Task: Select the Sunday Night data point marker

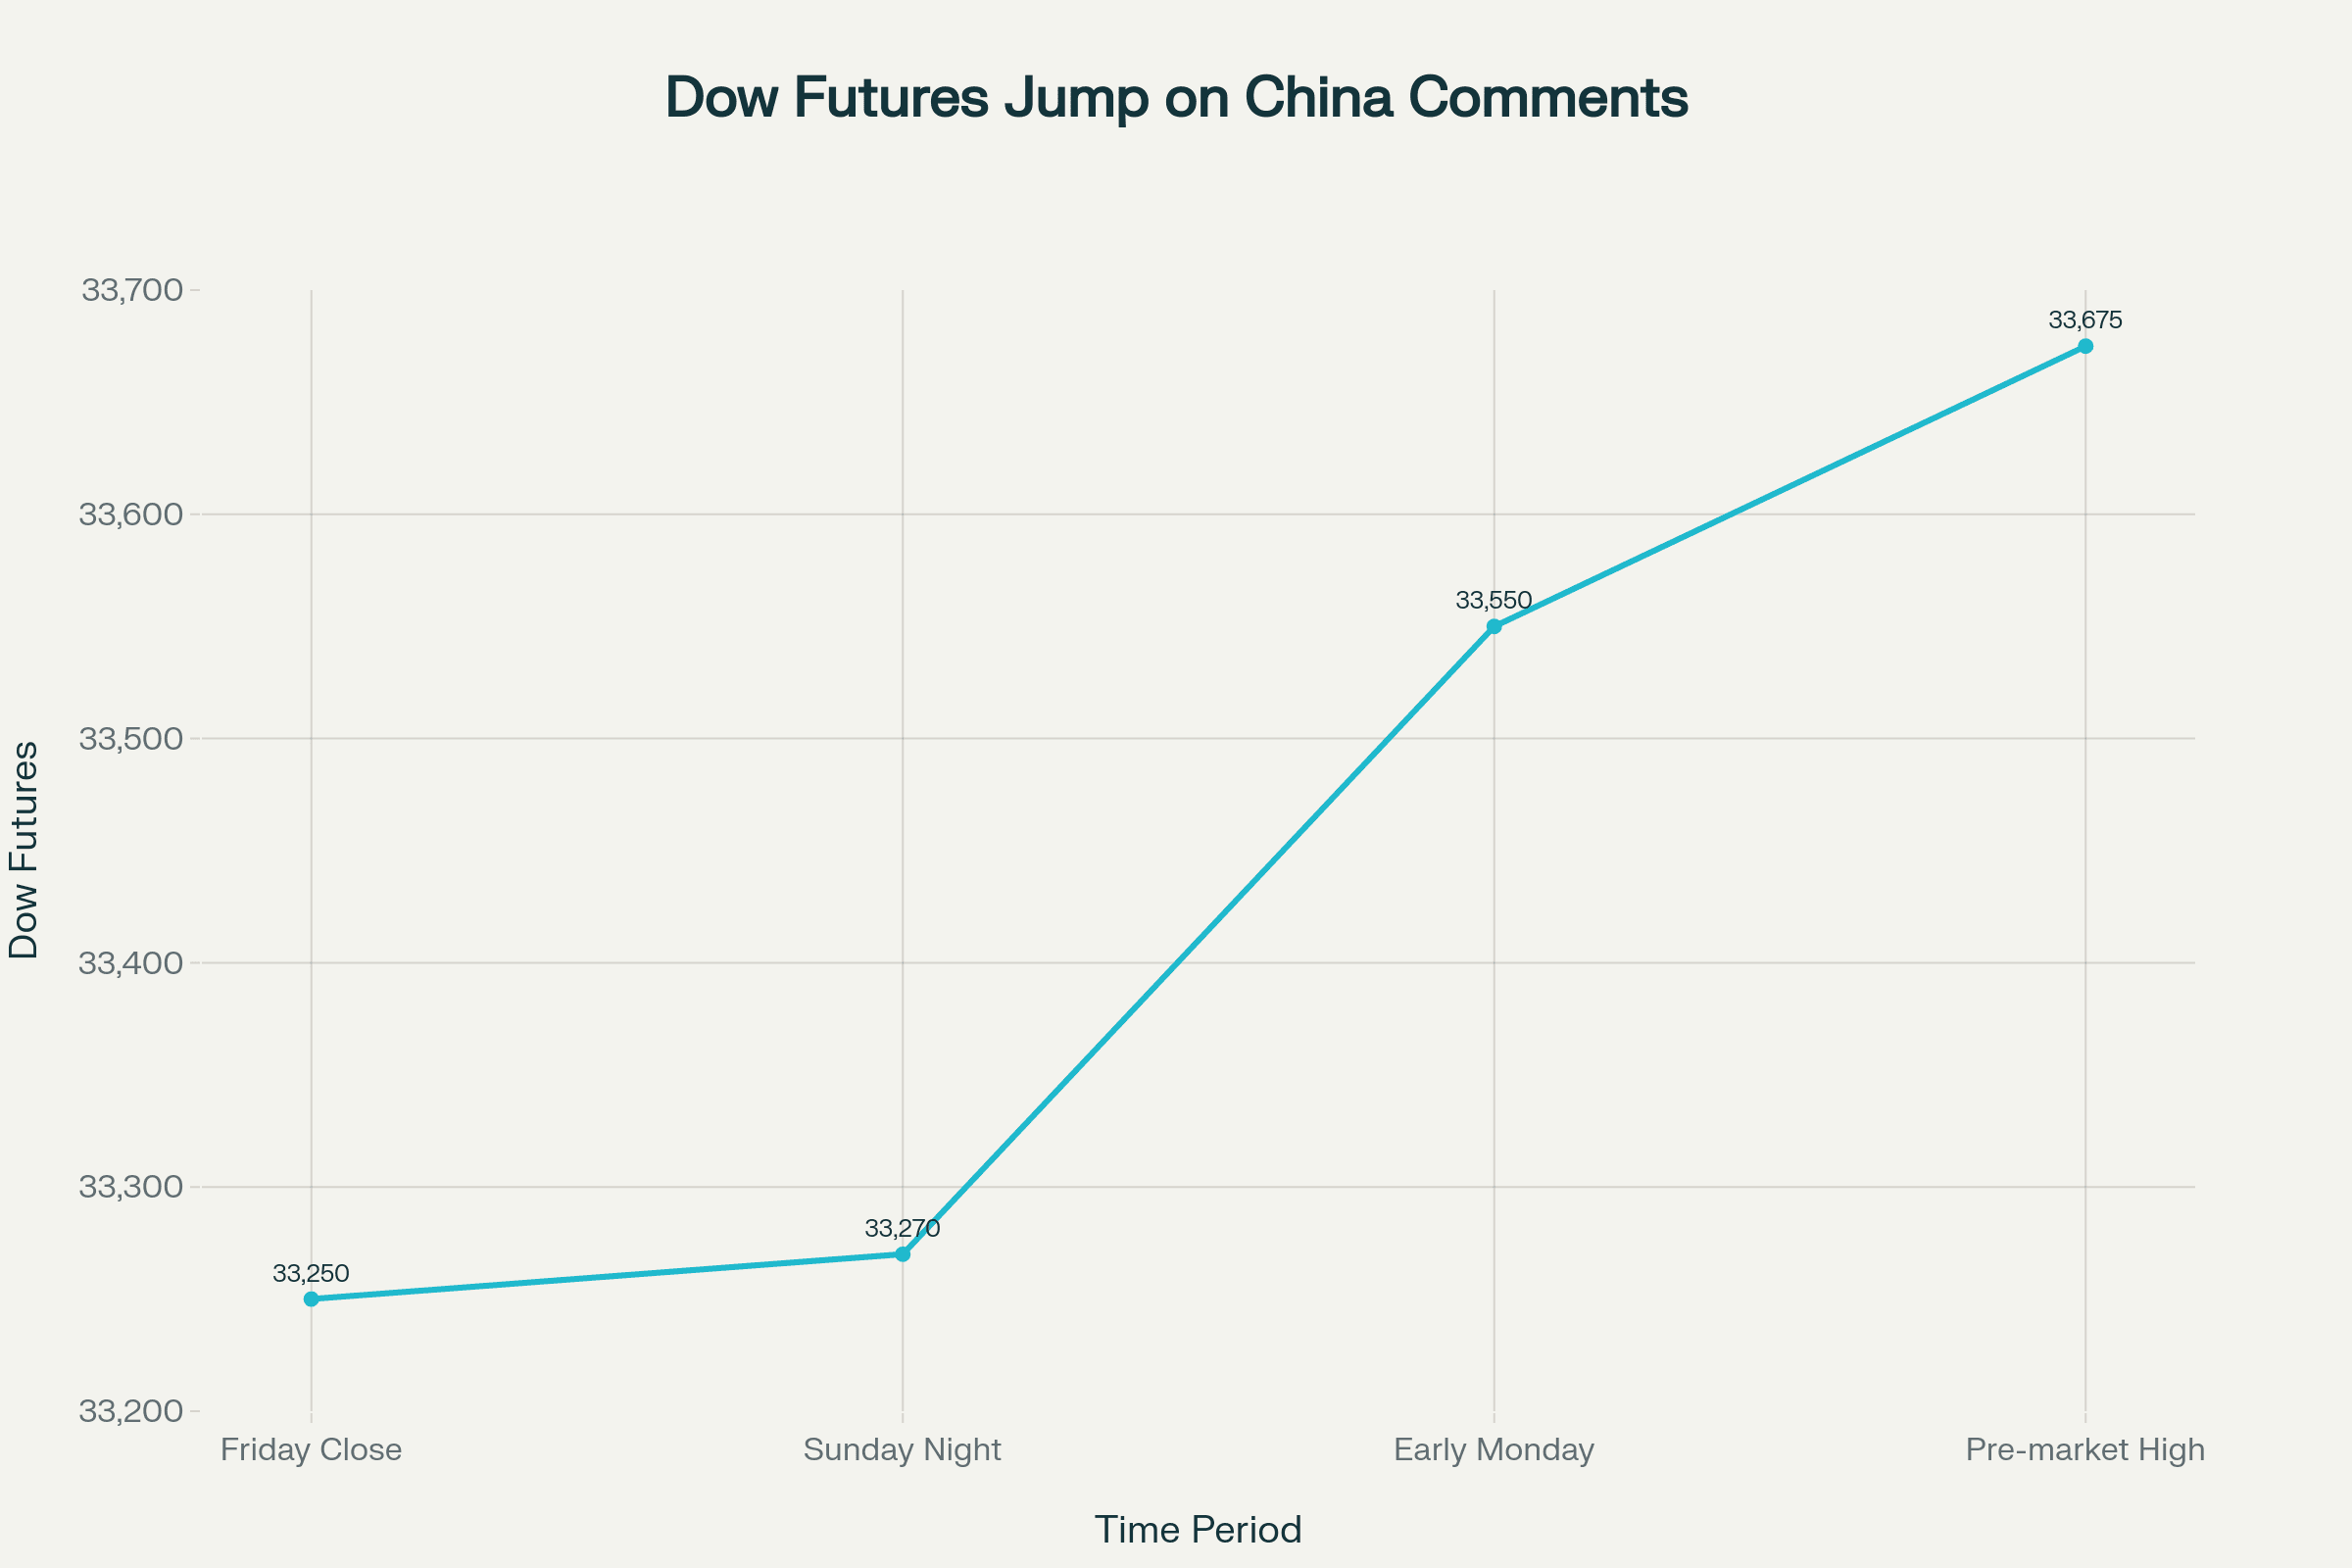Action: click(x=903, y=1254)
